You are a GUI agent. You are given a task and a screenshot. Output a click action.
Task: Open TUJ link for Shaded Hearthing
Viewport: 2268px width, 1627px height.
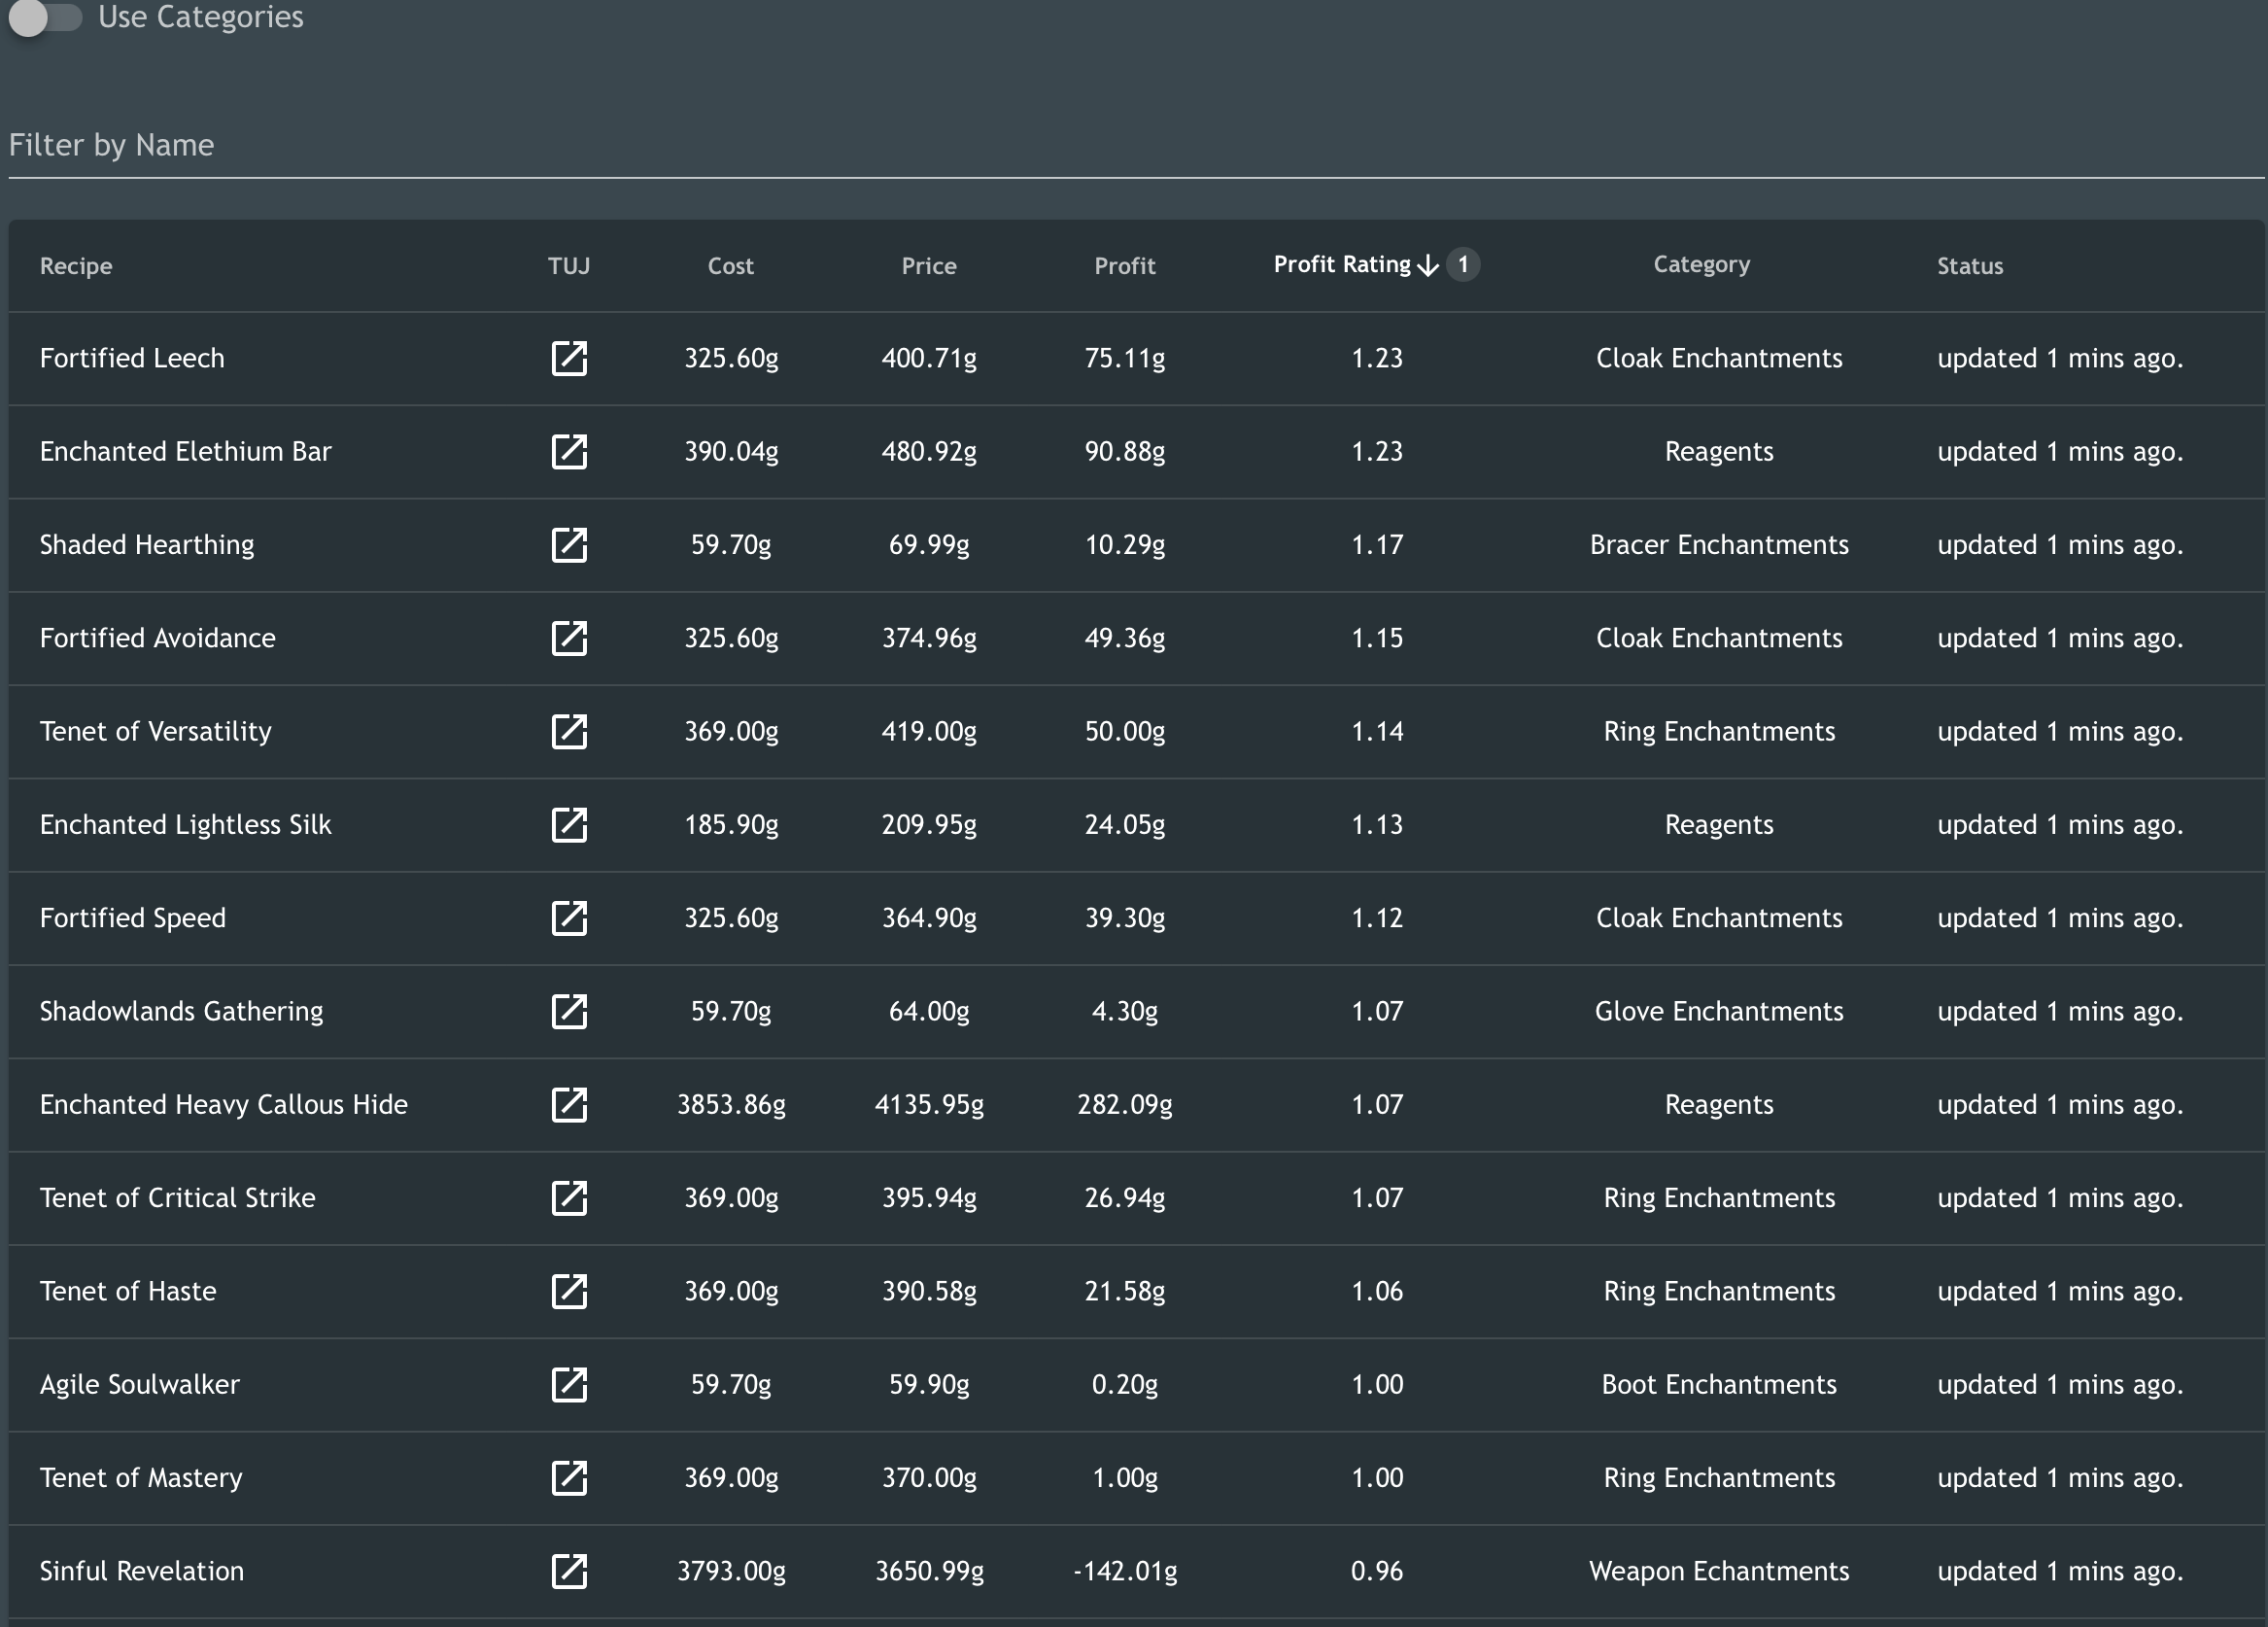click(569, 545)
